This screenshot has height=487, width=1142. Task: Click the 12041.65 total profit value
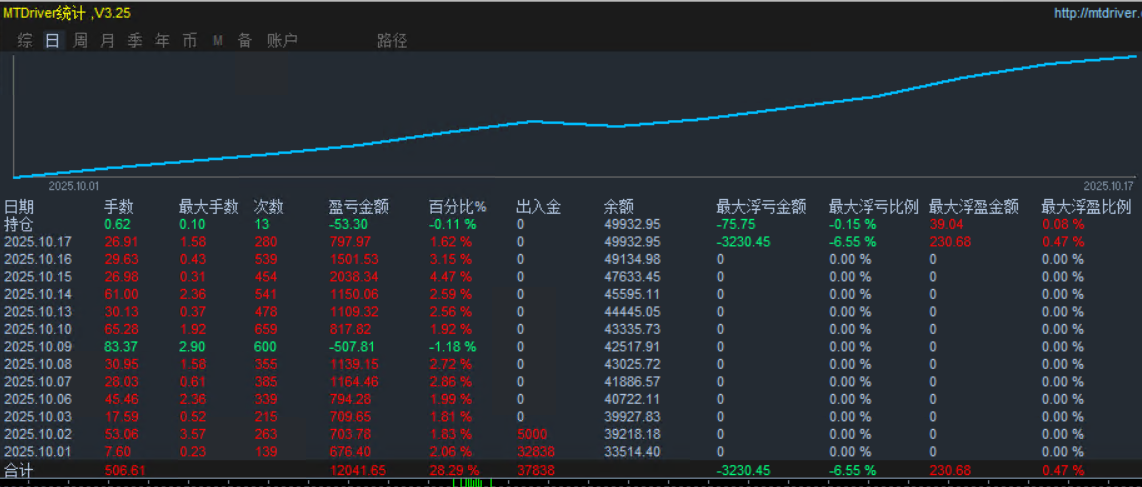(x=357, y=470)
